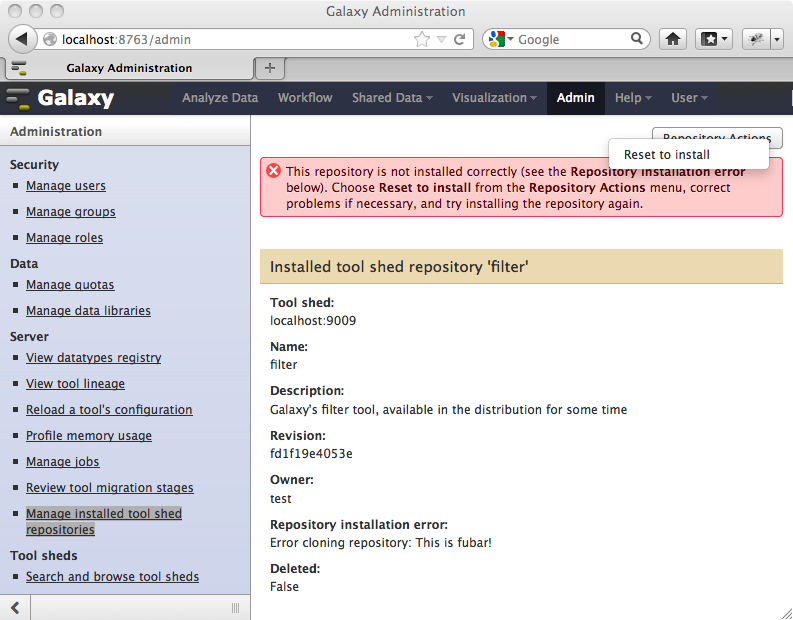
Task: Click the search magnifier in Google box
Action: (637, 38)
